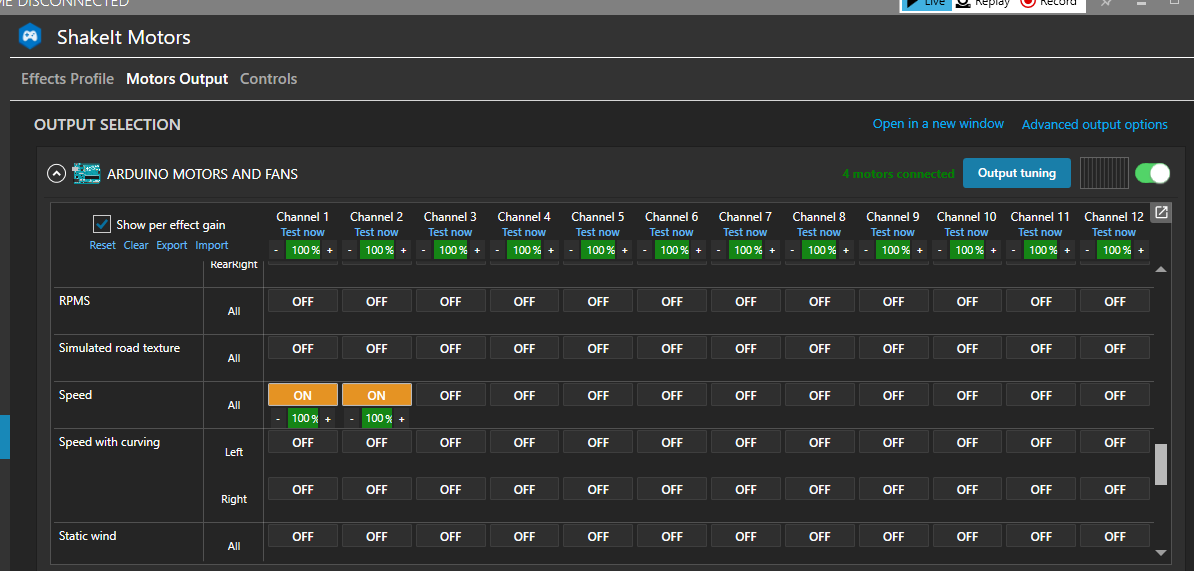
Task: Click the Import link
Action: pos(212,245)
